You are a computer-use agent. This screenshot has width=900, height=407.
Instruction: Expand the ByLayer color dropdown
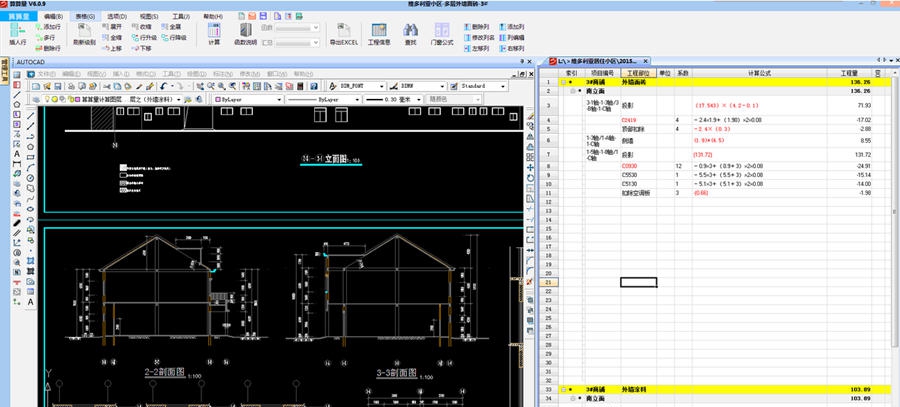click(278, 100)
